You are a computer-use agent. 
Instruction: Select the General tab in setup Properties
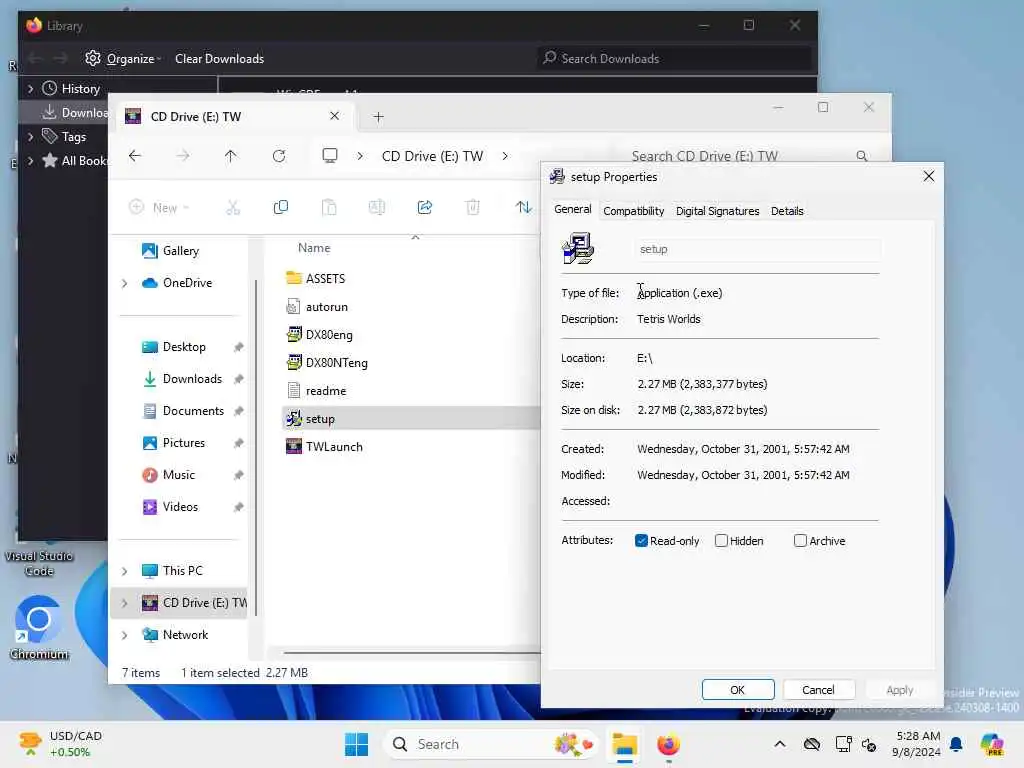tap(573, 209)
